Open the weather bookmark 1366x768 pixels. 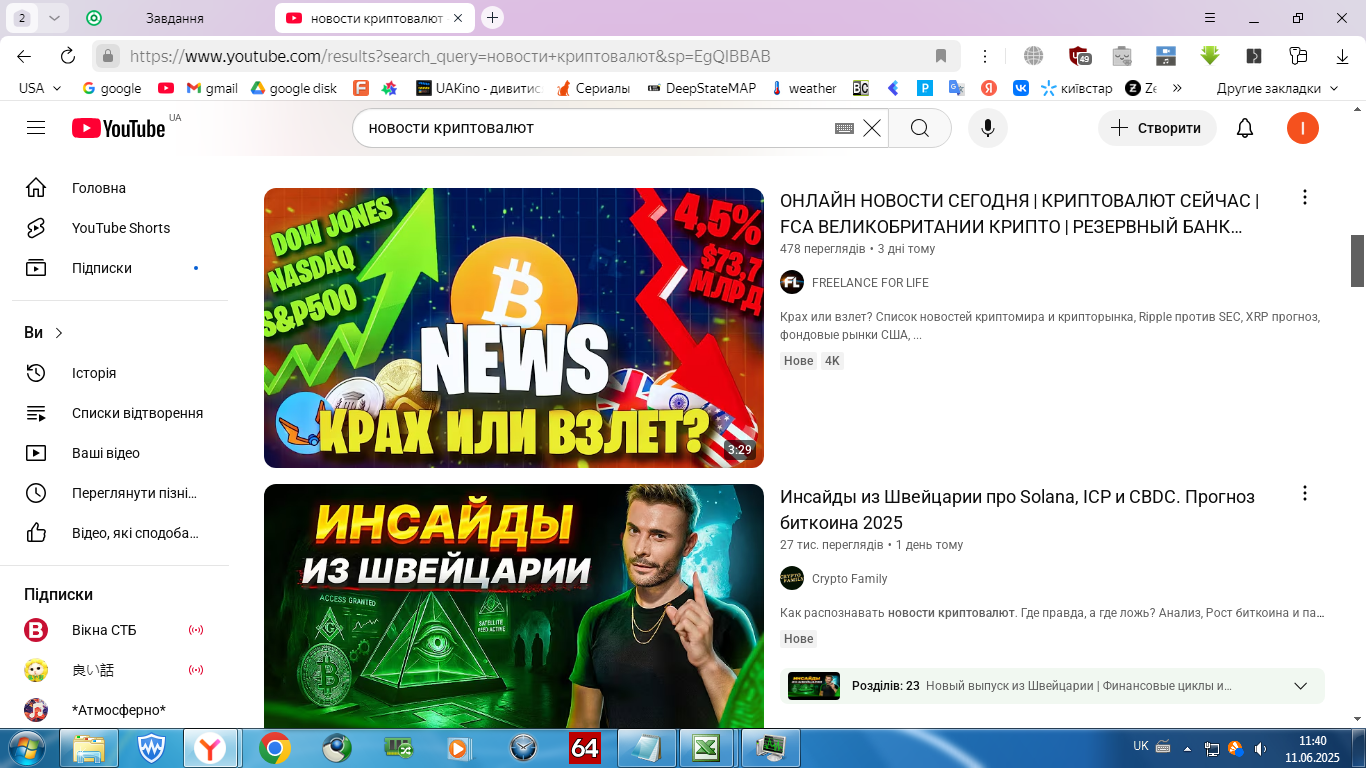(x=803, y=88)
